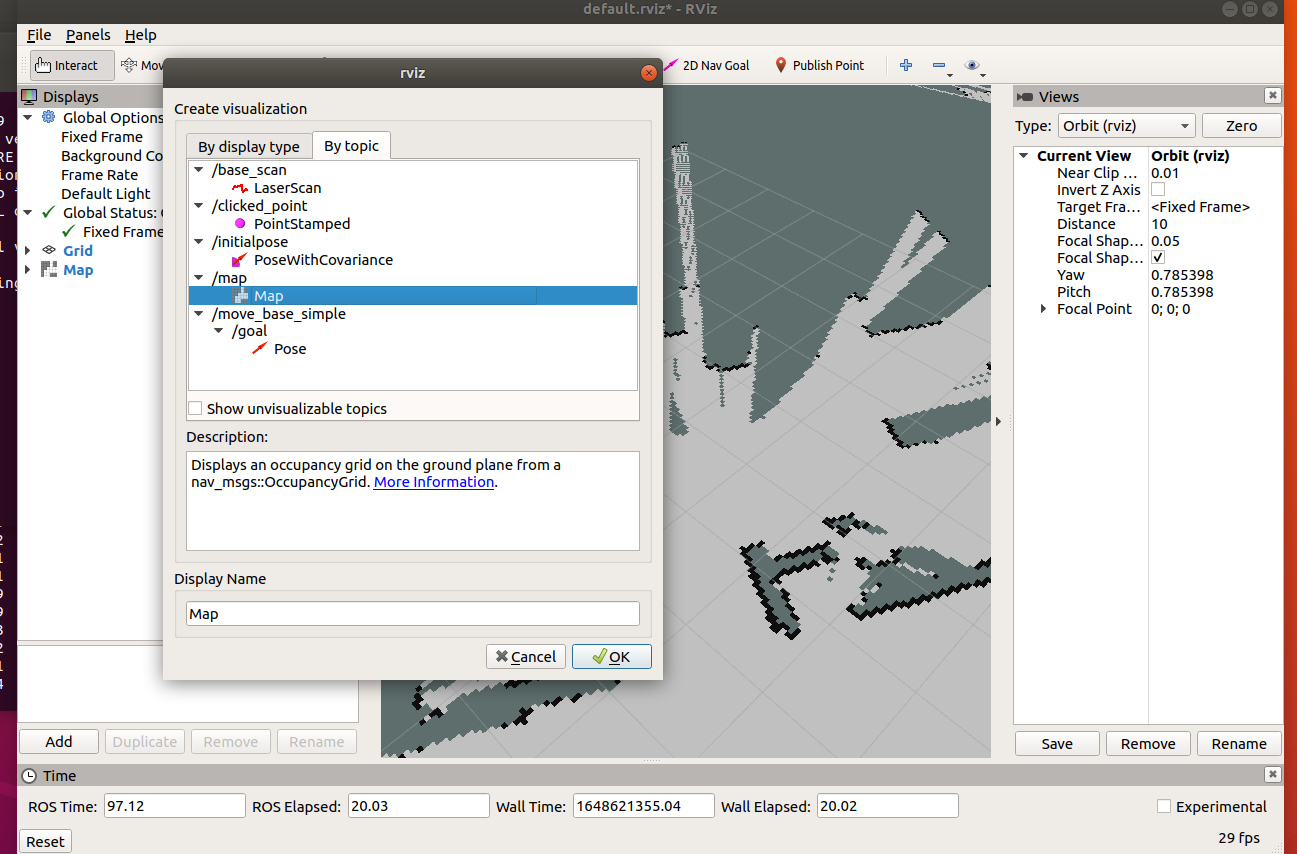Click the zoom-in plus toolbar icon
The width and height of the screenshot is (1297, 854).
pos(905,65)
